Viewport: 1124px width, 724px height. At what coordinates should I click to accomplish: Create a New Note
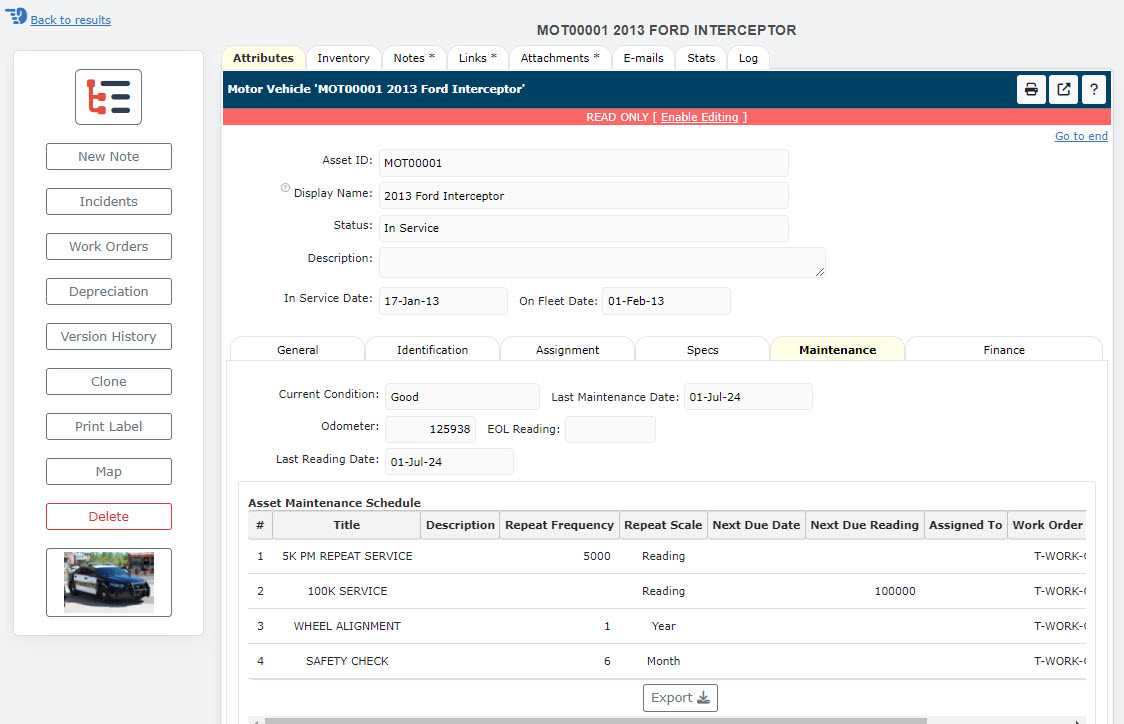coord(108,156)
